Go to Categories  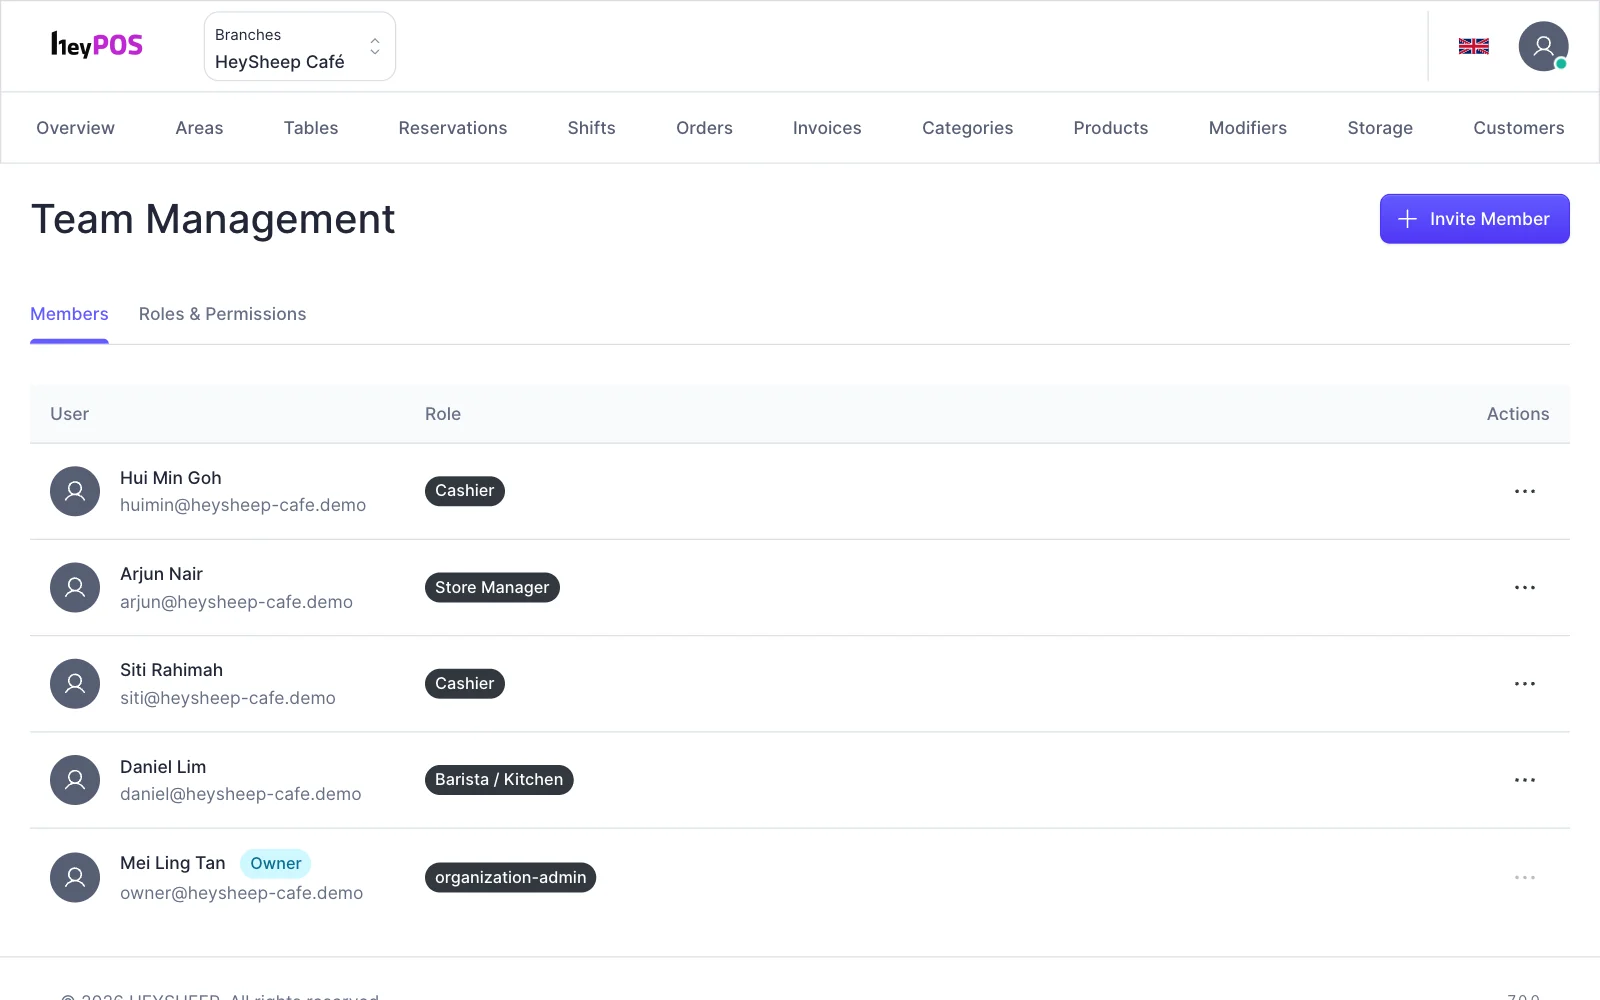[967, 128]
